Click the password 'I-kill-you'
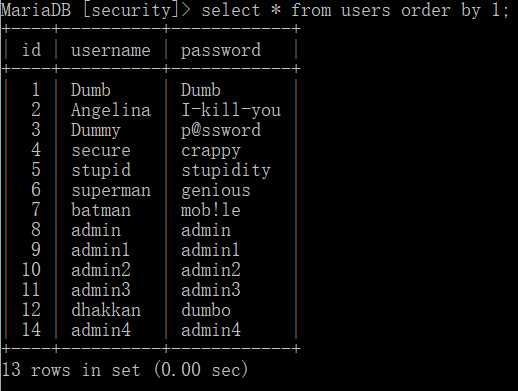The width and height of the screenshot is (518, 391). pos(231,110)
